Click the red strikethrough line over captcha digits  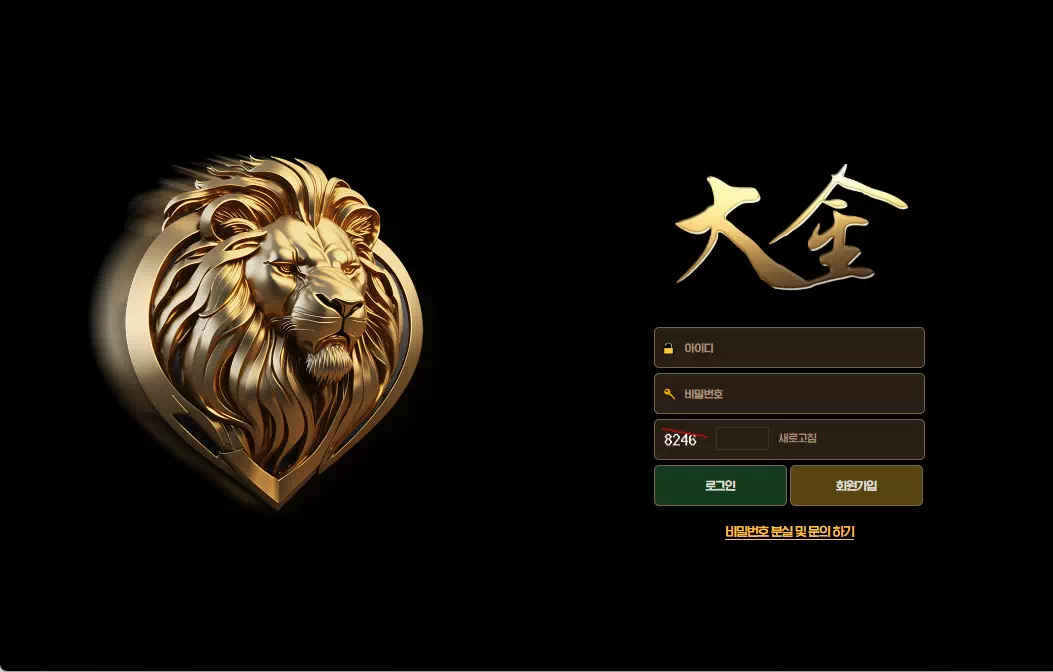coord(684,433)
